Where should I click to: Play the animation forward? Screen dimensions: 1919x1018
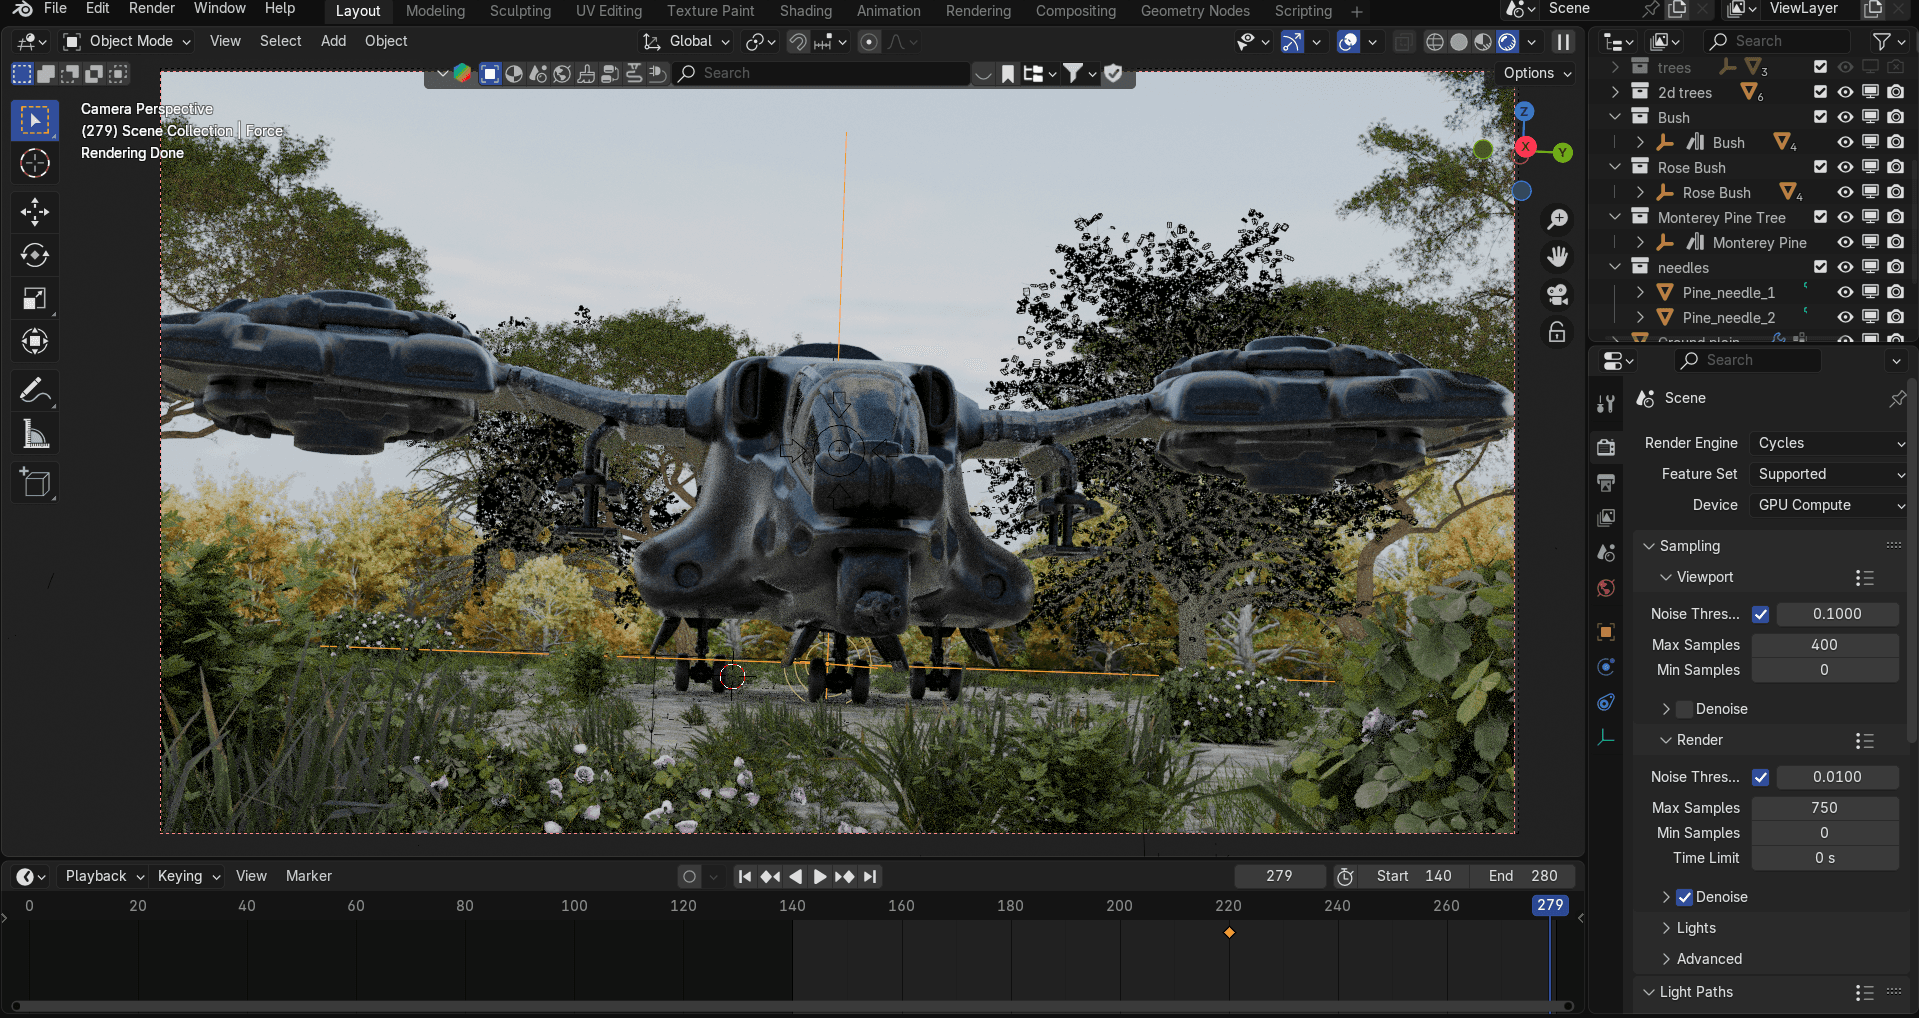click(820, 877)
